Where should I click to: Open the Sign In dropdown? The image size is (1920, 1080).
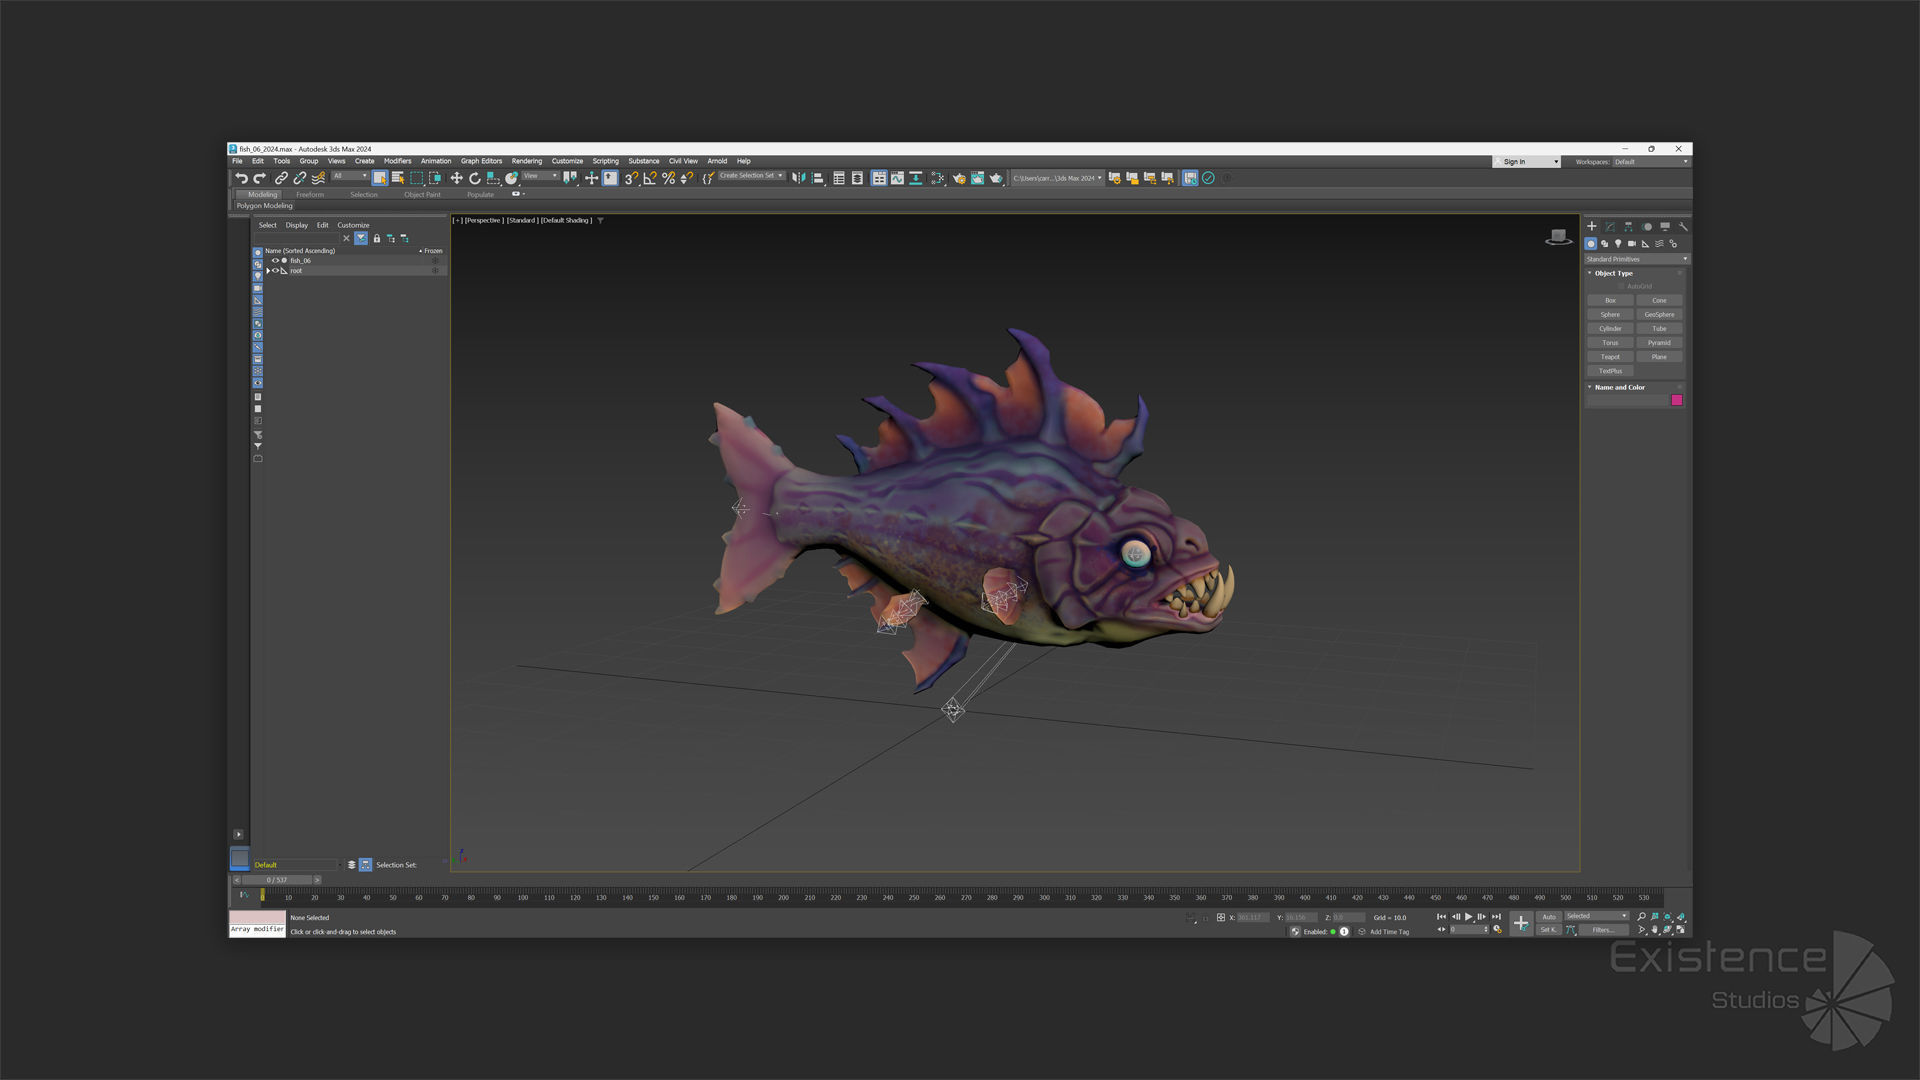tap(1527, 162)
